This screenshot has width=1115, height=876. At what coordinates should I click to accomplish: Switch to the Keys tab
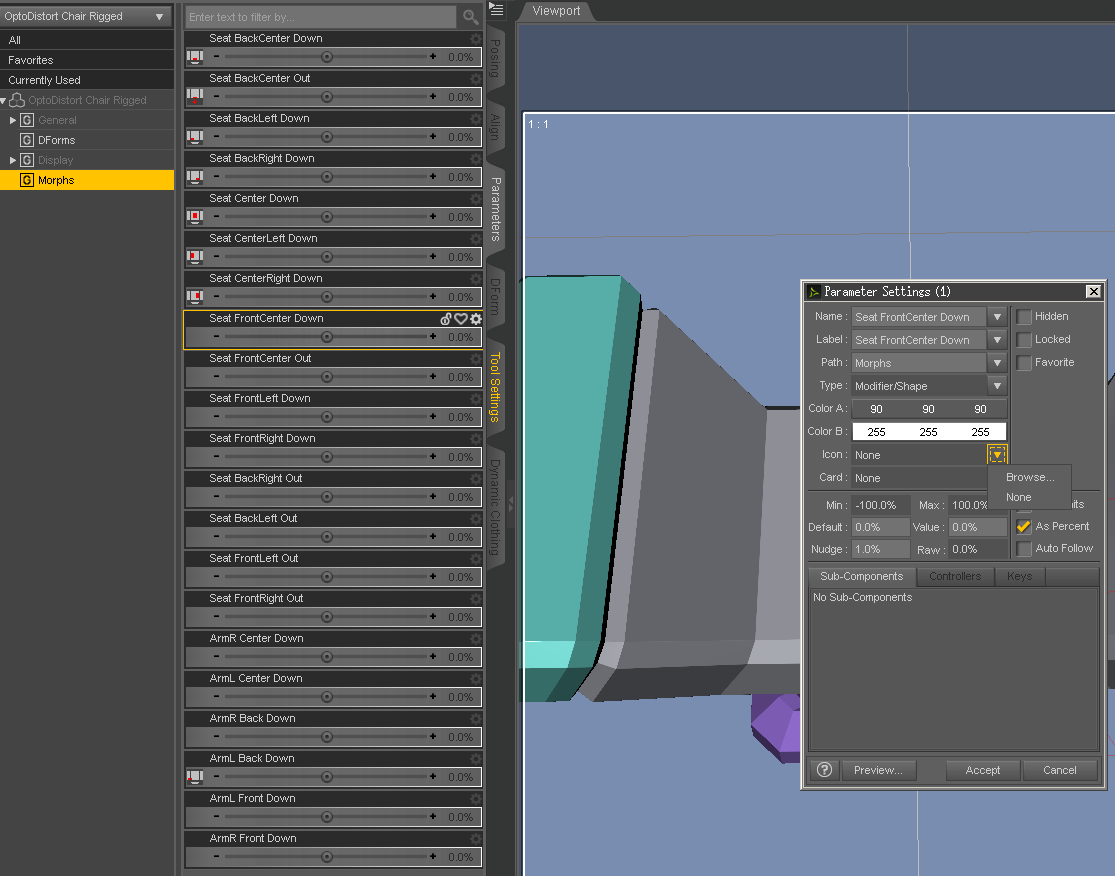1019,576
